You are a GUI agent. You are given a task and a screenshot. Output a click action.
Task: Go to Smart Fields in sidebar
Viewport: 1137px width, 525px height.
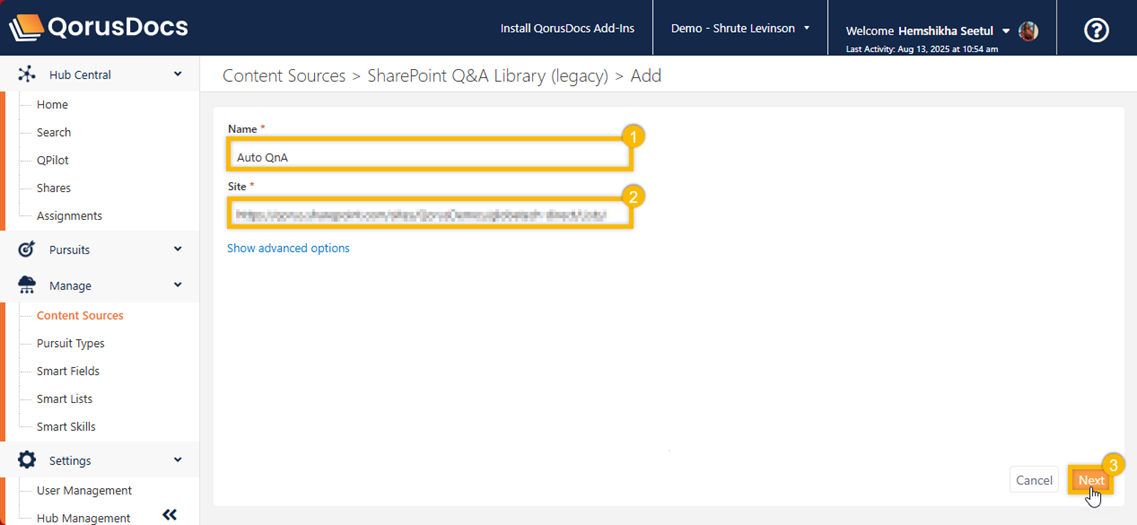pos(68,371)
